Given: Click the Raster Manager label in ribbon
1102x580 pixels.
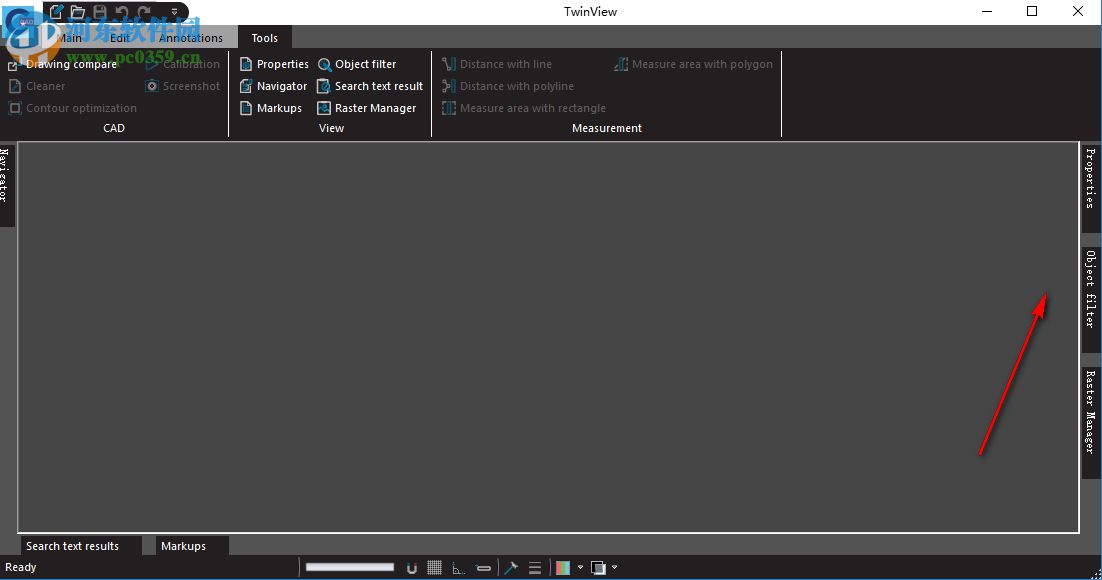Looking at the screenshot, I should (375, 108).
